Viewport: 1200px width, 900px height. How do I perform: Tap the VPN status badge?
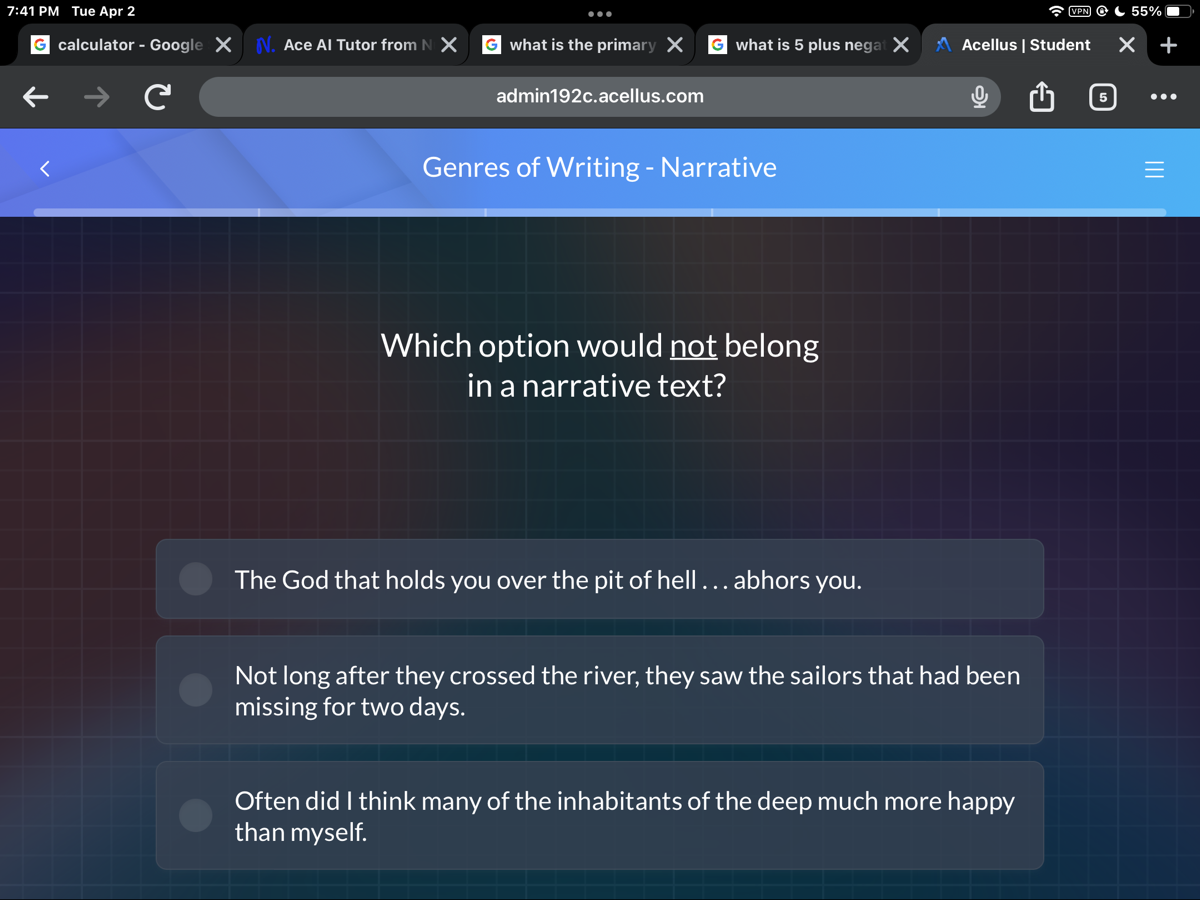(1080, 12)
